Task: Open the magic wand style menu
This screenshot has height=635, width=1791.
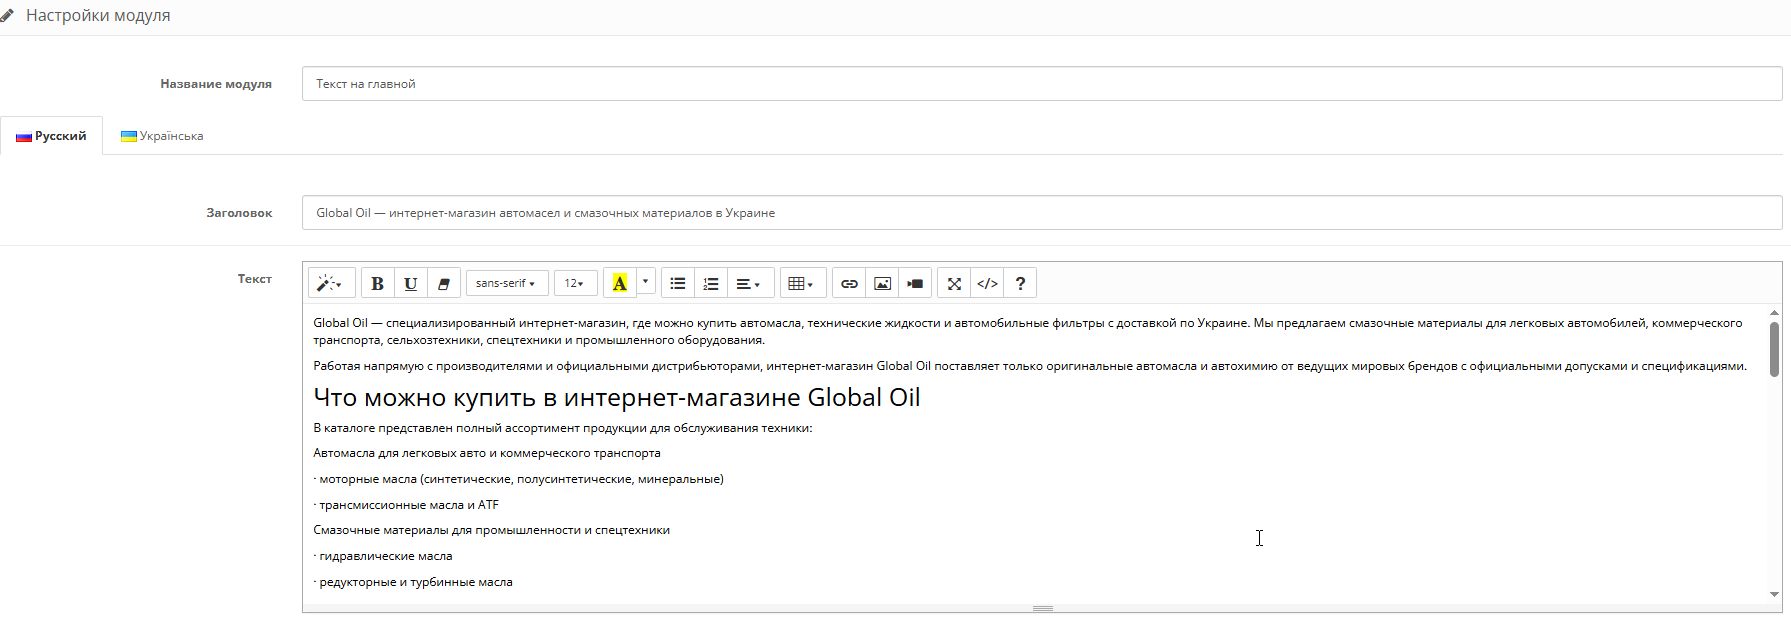Action: (330, 283)
